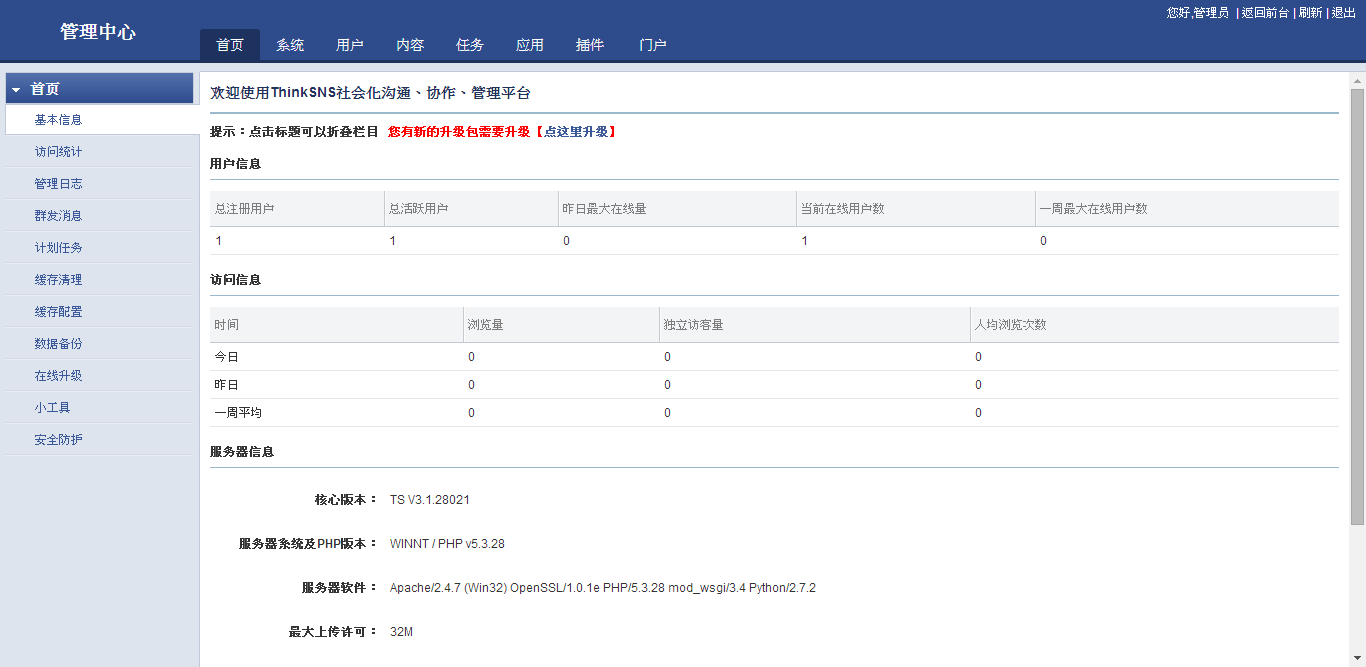Open 访问统计 in the sidebar
The image size is (1366, 667).
pyautogui.click(x=58, y=152)
